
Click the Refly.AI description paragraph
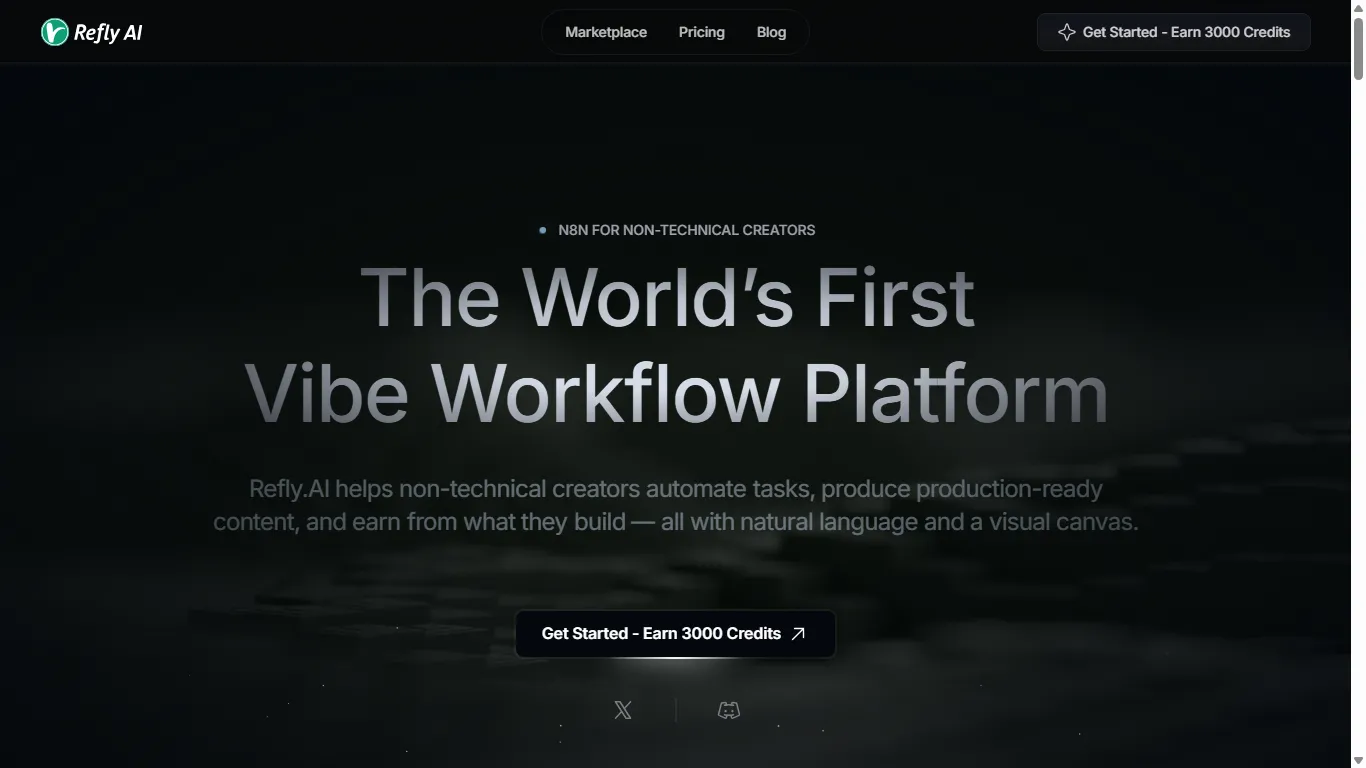676,505
